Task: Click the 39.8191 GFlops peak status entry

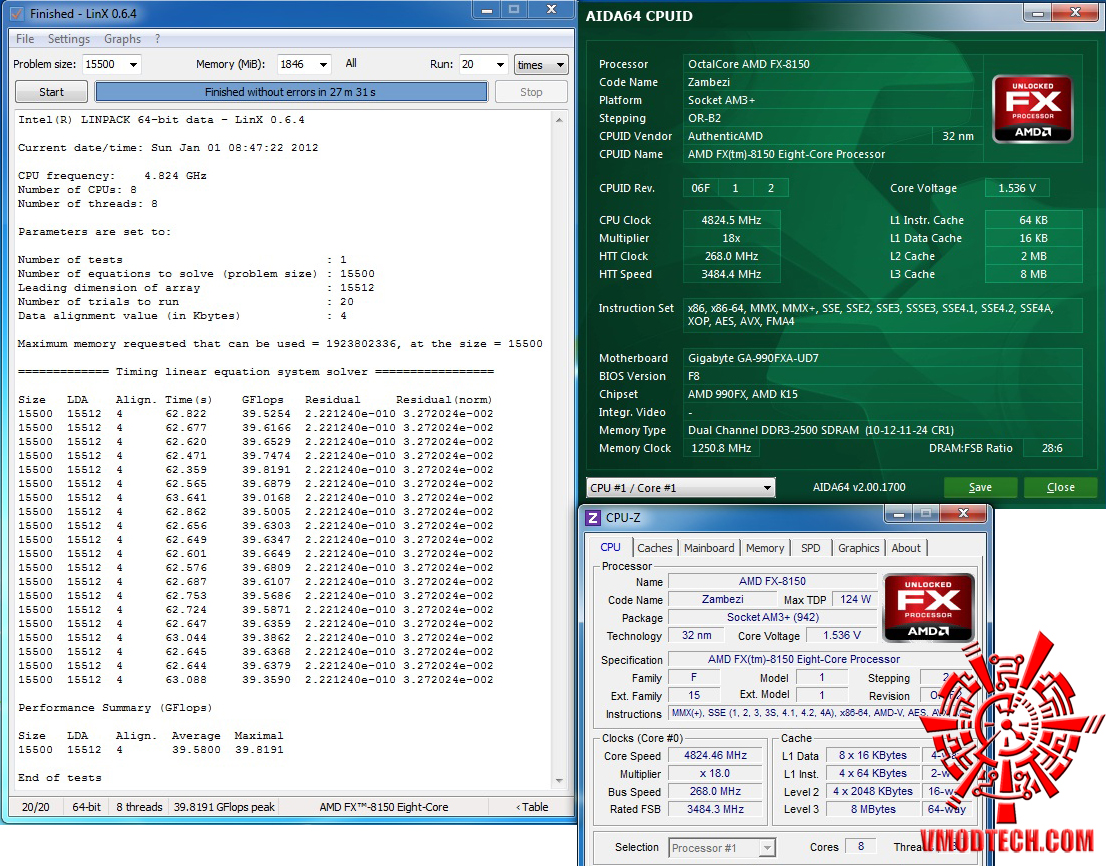Action: [224, 807]
